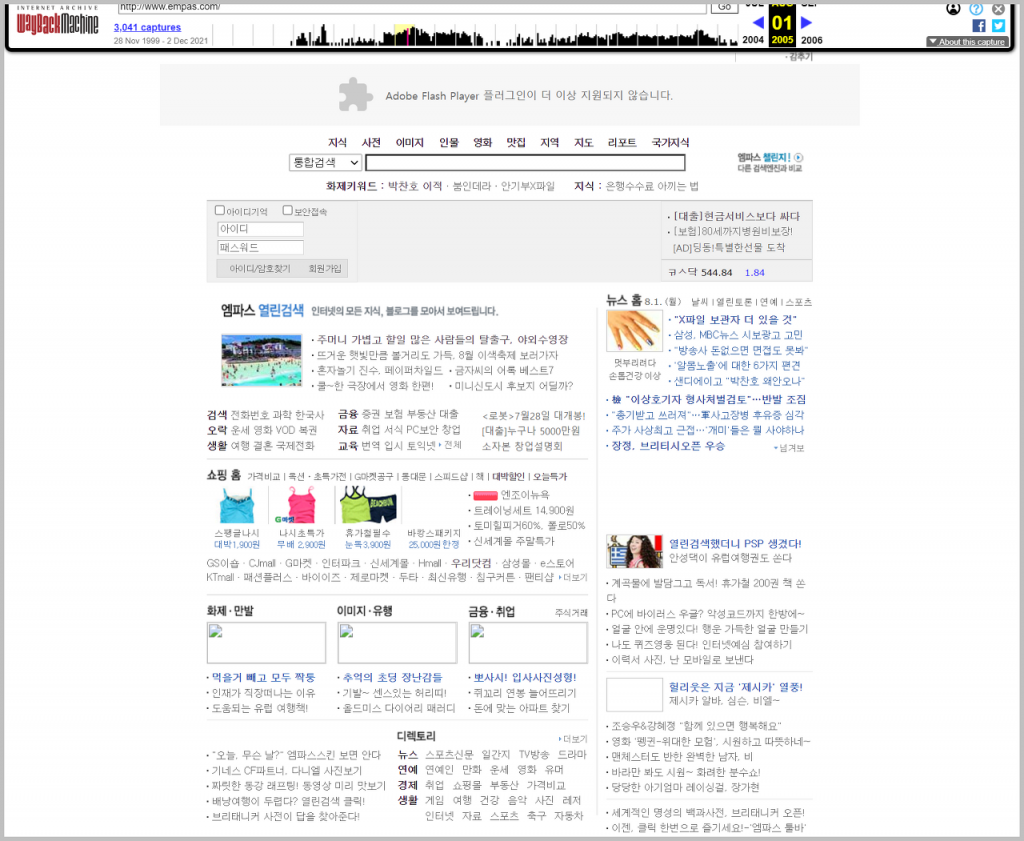Click 더보기 after shopping mall list
The image size is (1024, 841).
click(573, 578)
